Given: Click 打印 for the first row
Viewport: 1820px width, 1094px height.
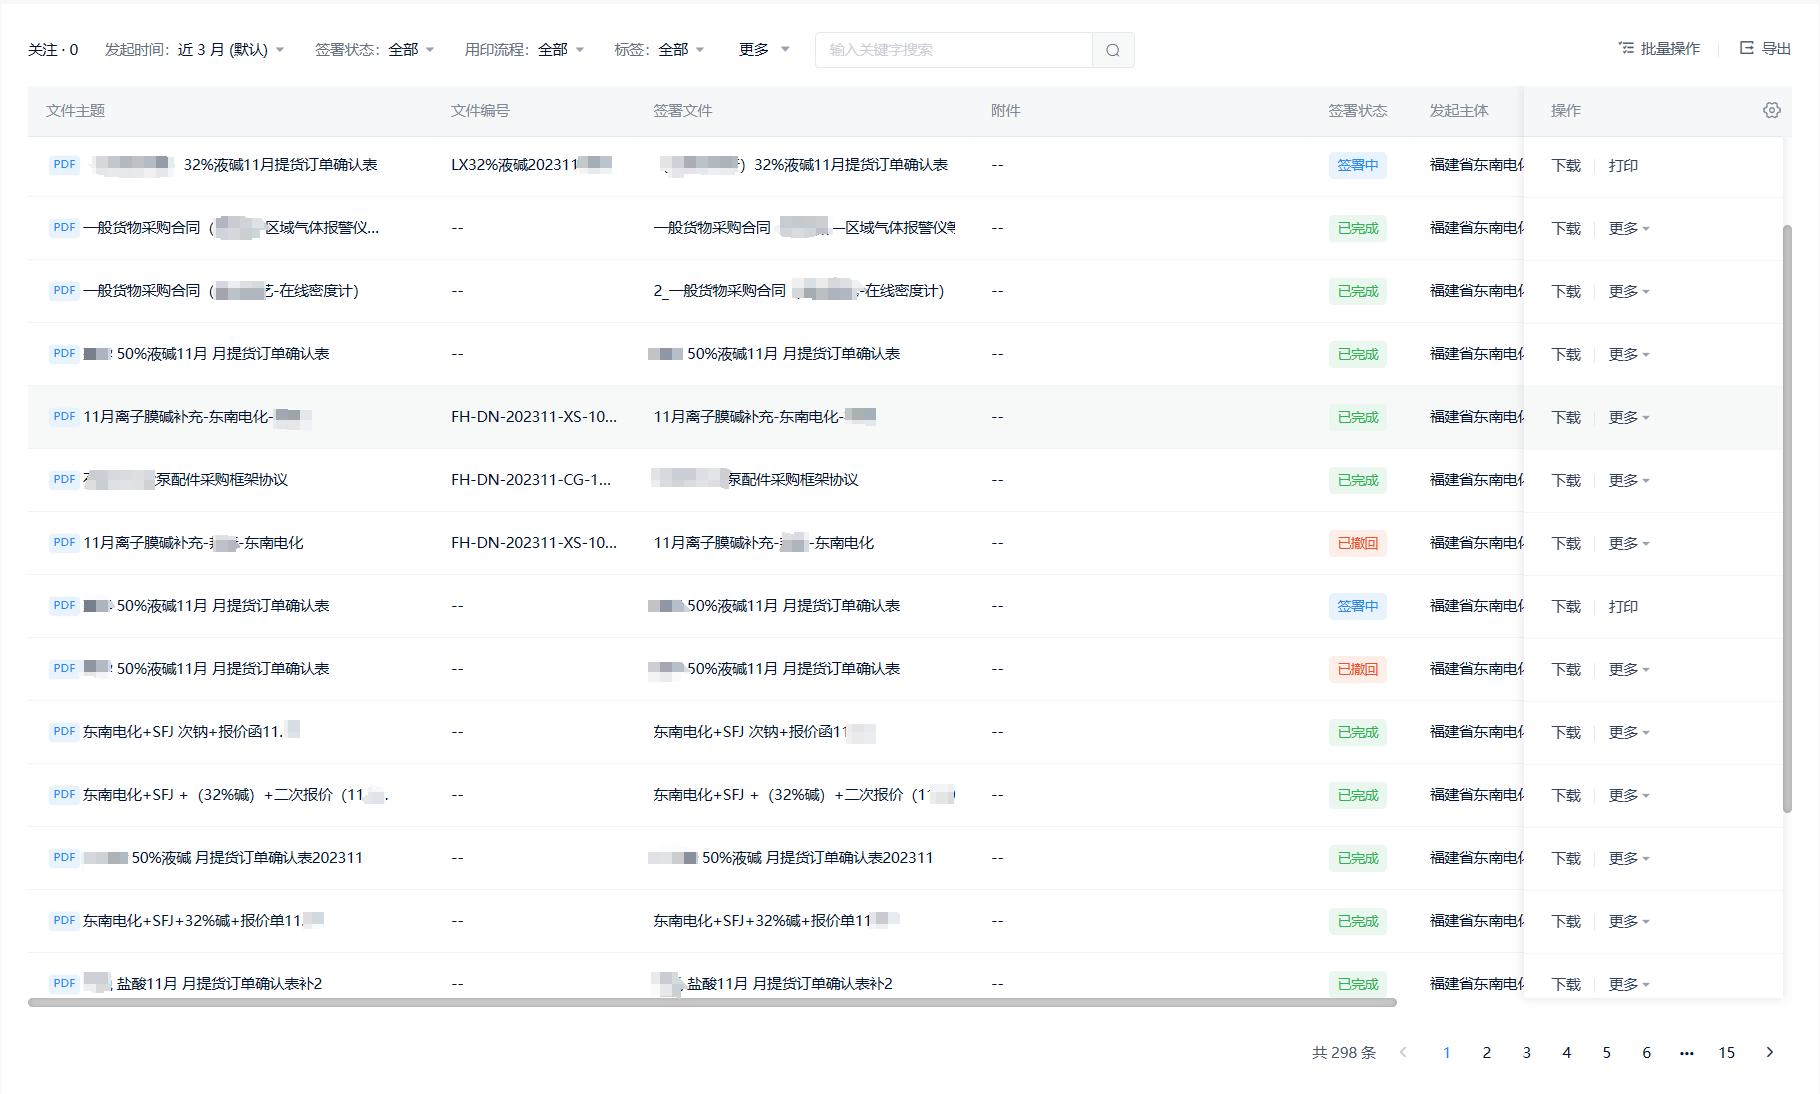Looking at the screenshot, I should click(1622, 166).
